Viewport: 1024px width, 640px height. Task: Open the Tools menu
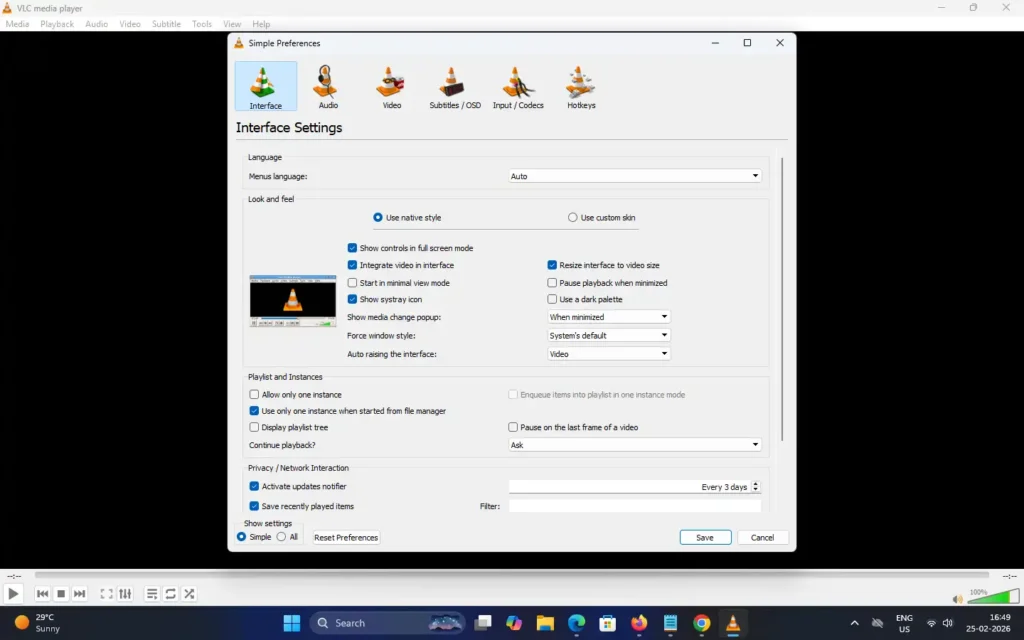[201, 24]
